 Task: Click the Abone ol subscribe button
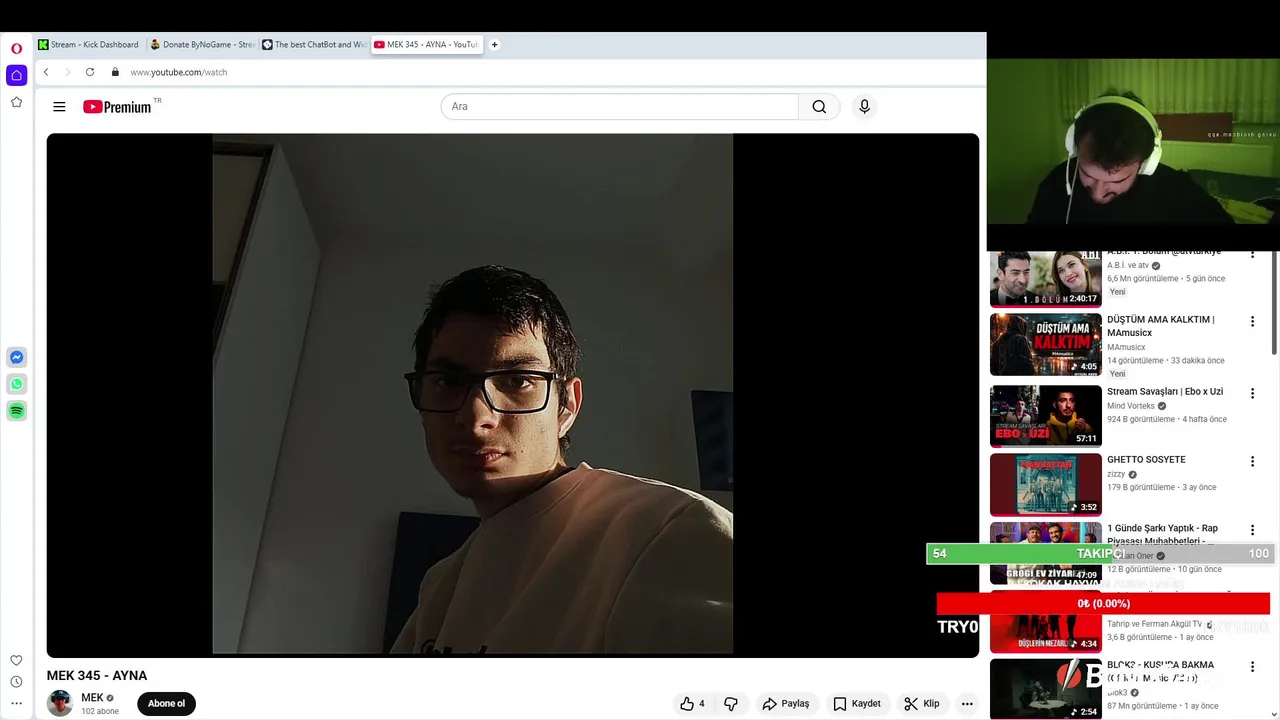[x=166, y=704]
